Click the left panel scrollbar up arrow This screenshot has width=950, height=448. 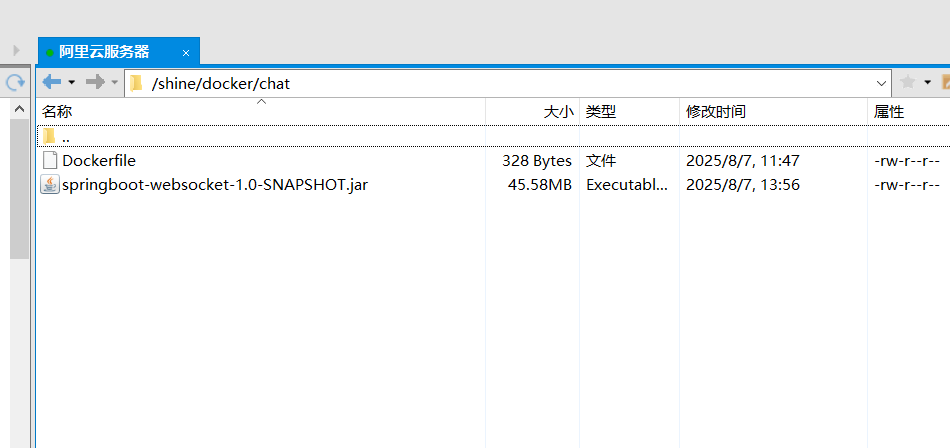pos(19,106)
